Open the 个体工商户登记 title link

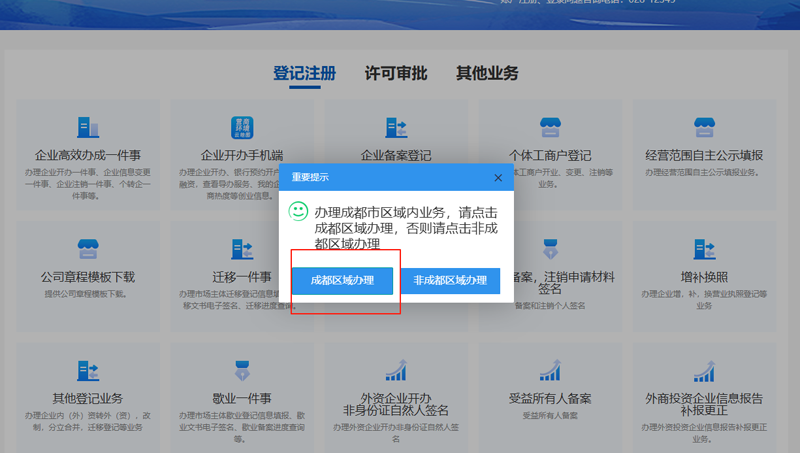pyautogui.click(x=550, y=155)
